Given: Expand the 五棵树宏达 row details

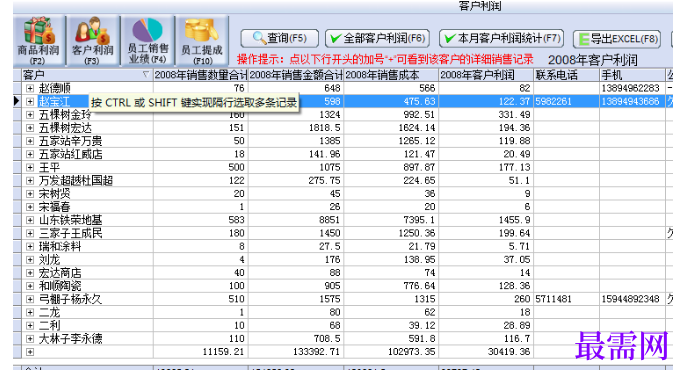Looking at the screenshot, I should pos(30,128).
